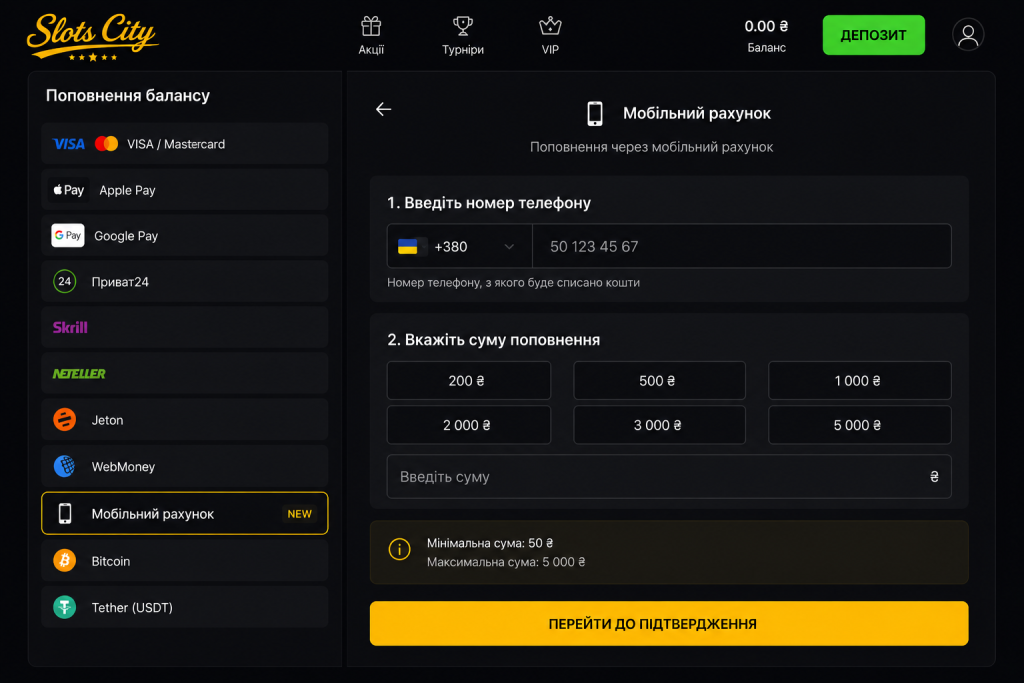1024x683 pixels.
Task: Click the Мінімальна сума: 50 ₴ text
Action: (490, 543)
